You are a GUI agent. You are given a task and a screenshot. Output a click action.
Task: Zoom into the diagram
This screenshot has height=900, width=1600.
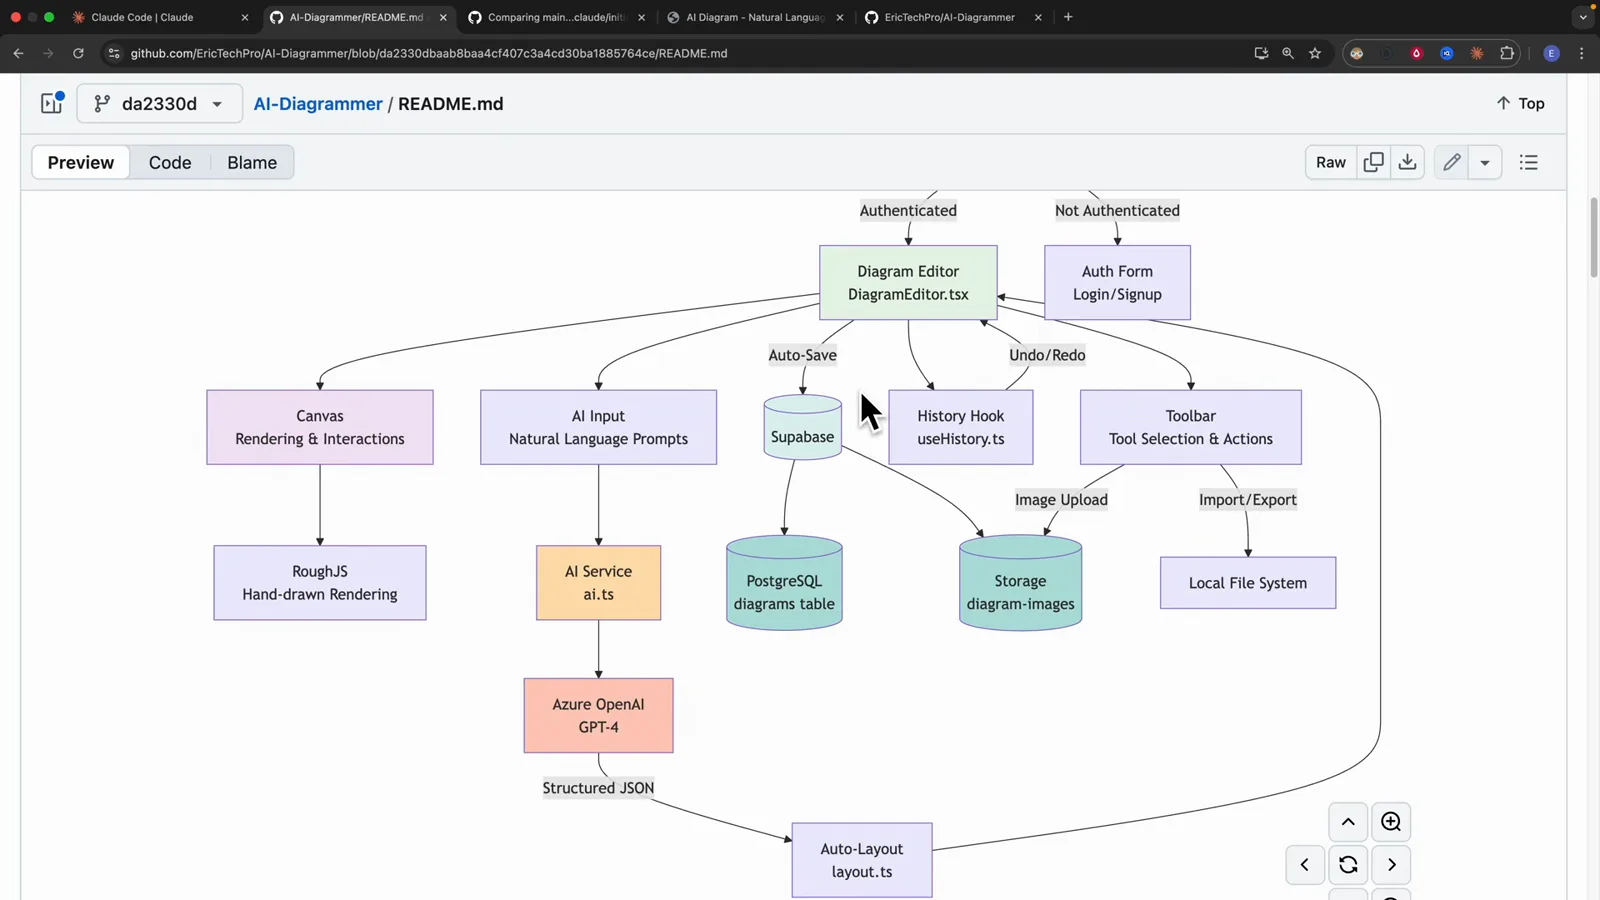tap(1391, 822)
